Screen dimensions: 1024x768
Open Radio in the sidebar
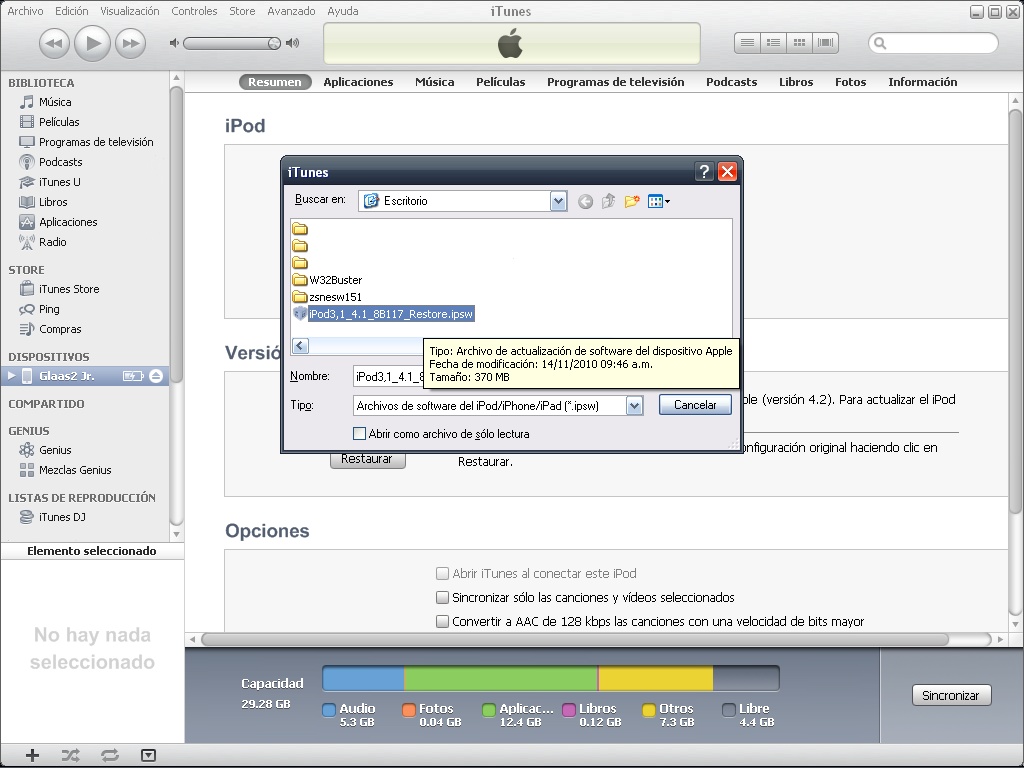tap(52, 242)
